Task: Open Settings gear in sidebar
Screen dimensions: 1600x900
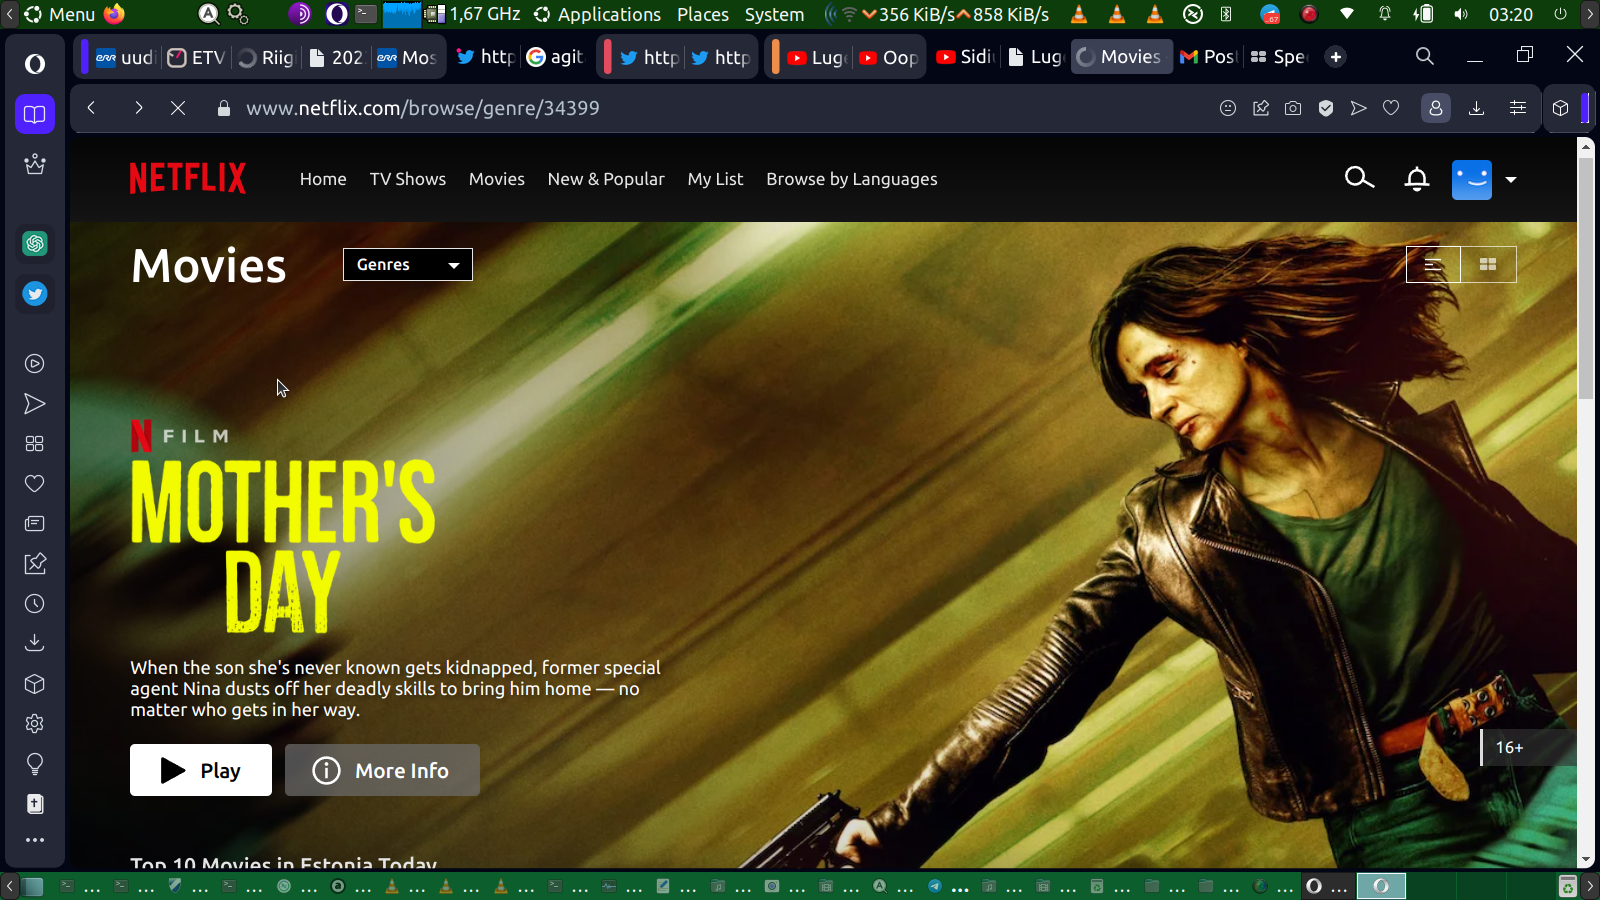Action: 35,724
